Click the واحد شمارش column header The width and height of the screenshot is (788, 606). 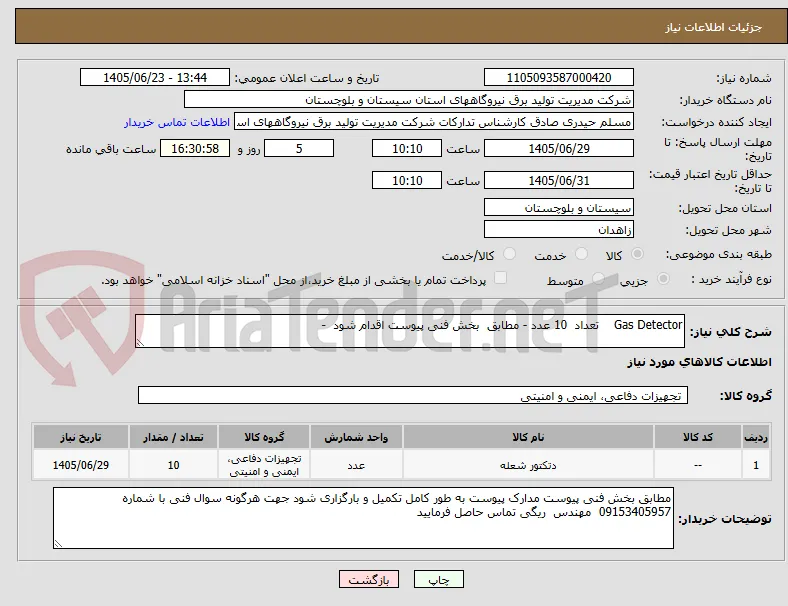coord(356,437)
